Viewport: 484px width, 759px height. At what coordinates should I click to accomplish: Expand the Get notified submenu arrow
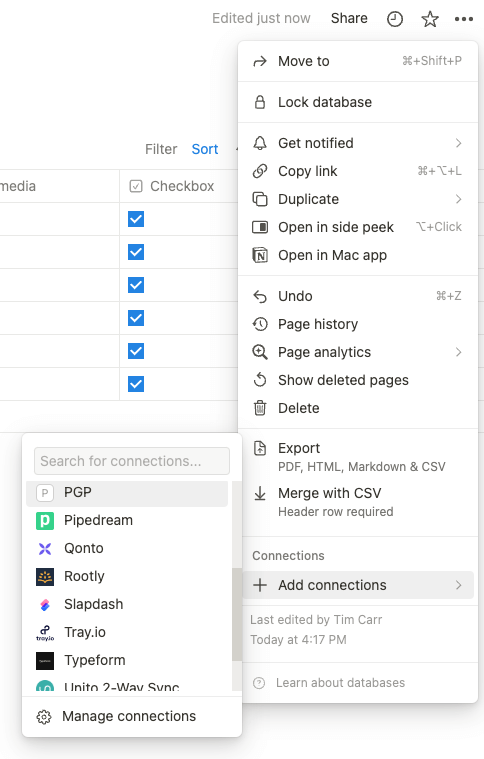pyautogui.click(x=458, y=143)
